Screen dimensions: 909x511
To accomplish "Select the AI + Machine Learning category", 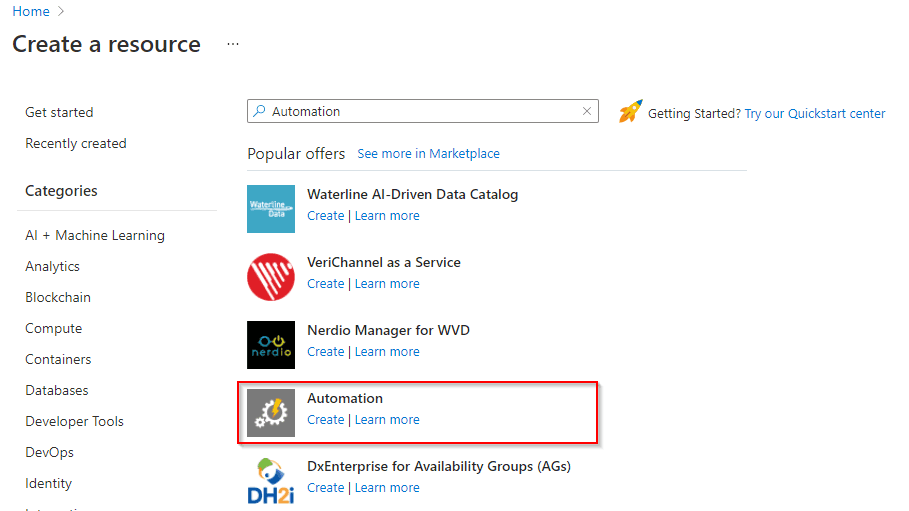I will click(95, 236).
